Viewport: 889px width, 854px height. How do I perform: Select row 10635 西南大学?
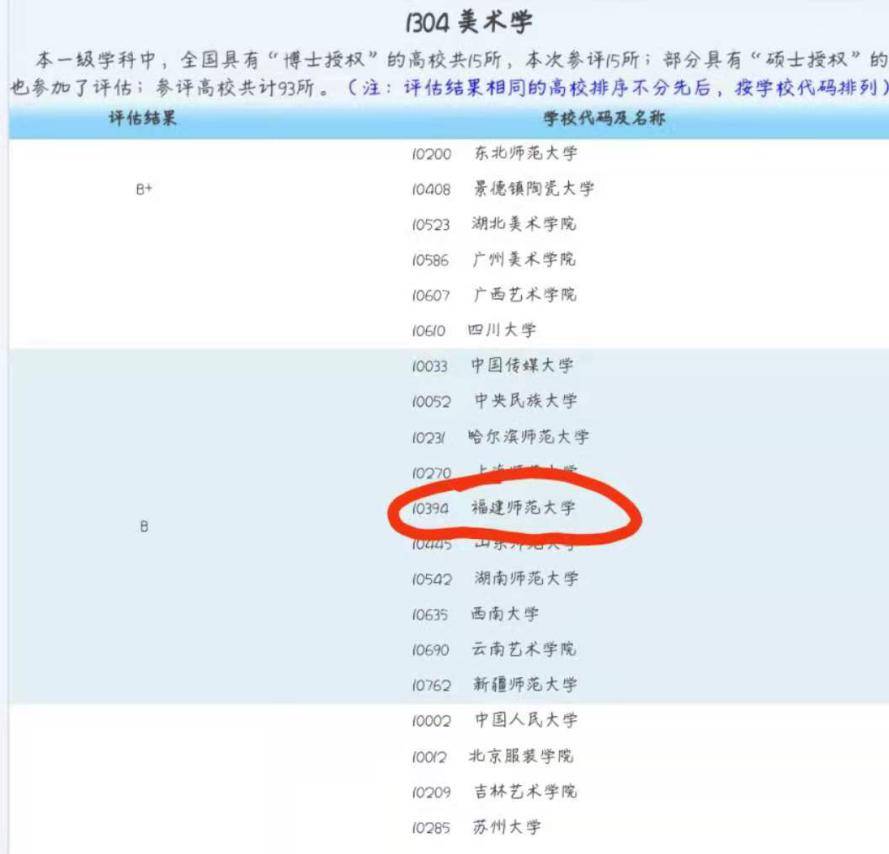[x=475, y=614]
